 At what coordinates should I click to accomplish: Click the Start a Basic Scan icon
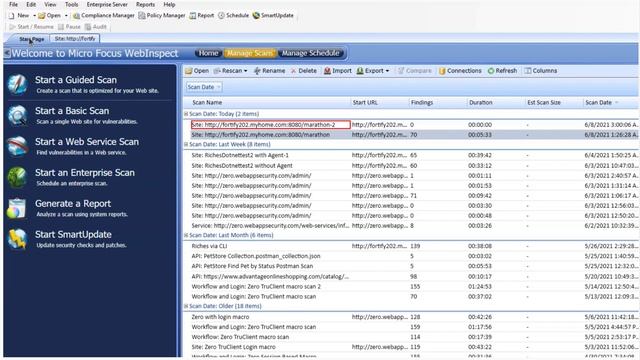(x=17, y=115)
